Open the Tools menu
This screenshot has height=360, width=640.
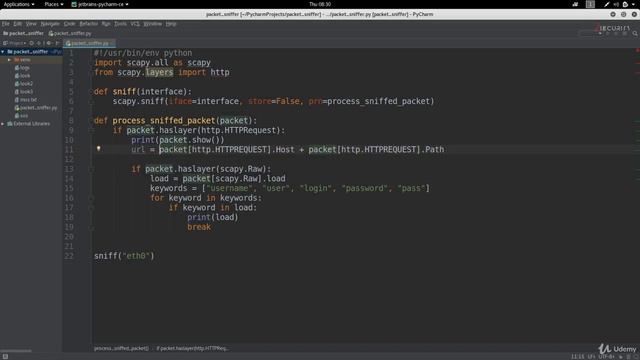(x=120, y=24)
